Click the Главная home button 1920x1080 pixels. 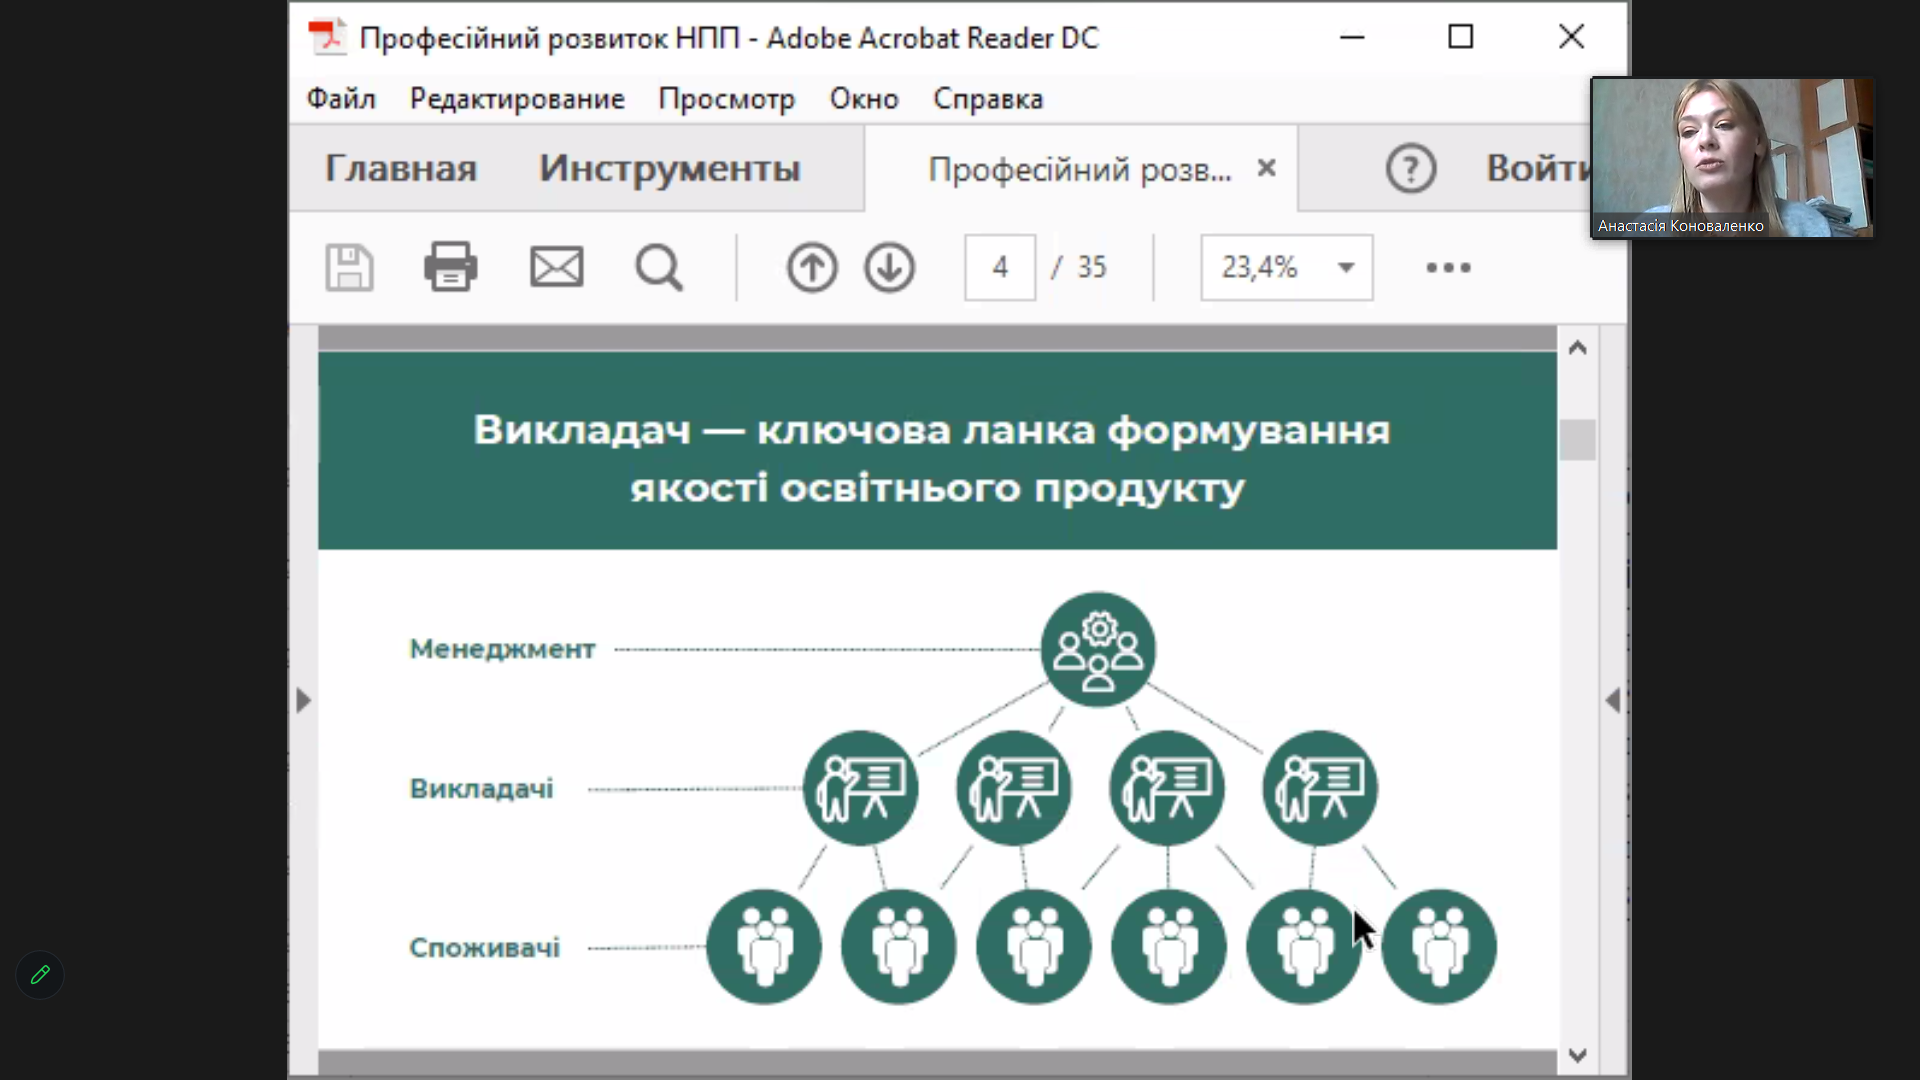click(x=400, y=169)
